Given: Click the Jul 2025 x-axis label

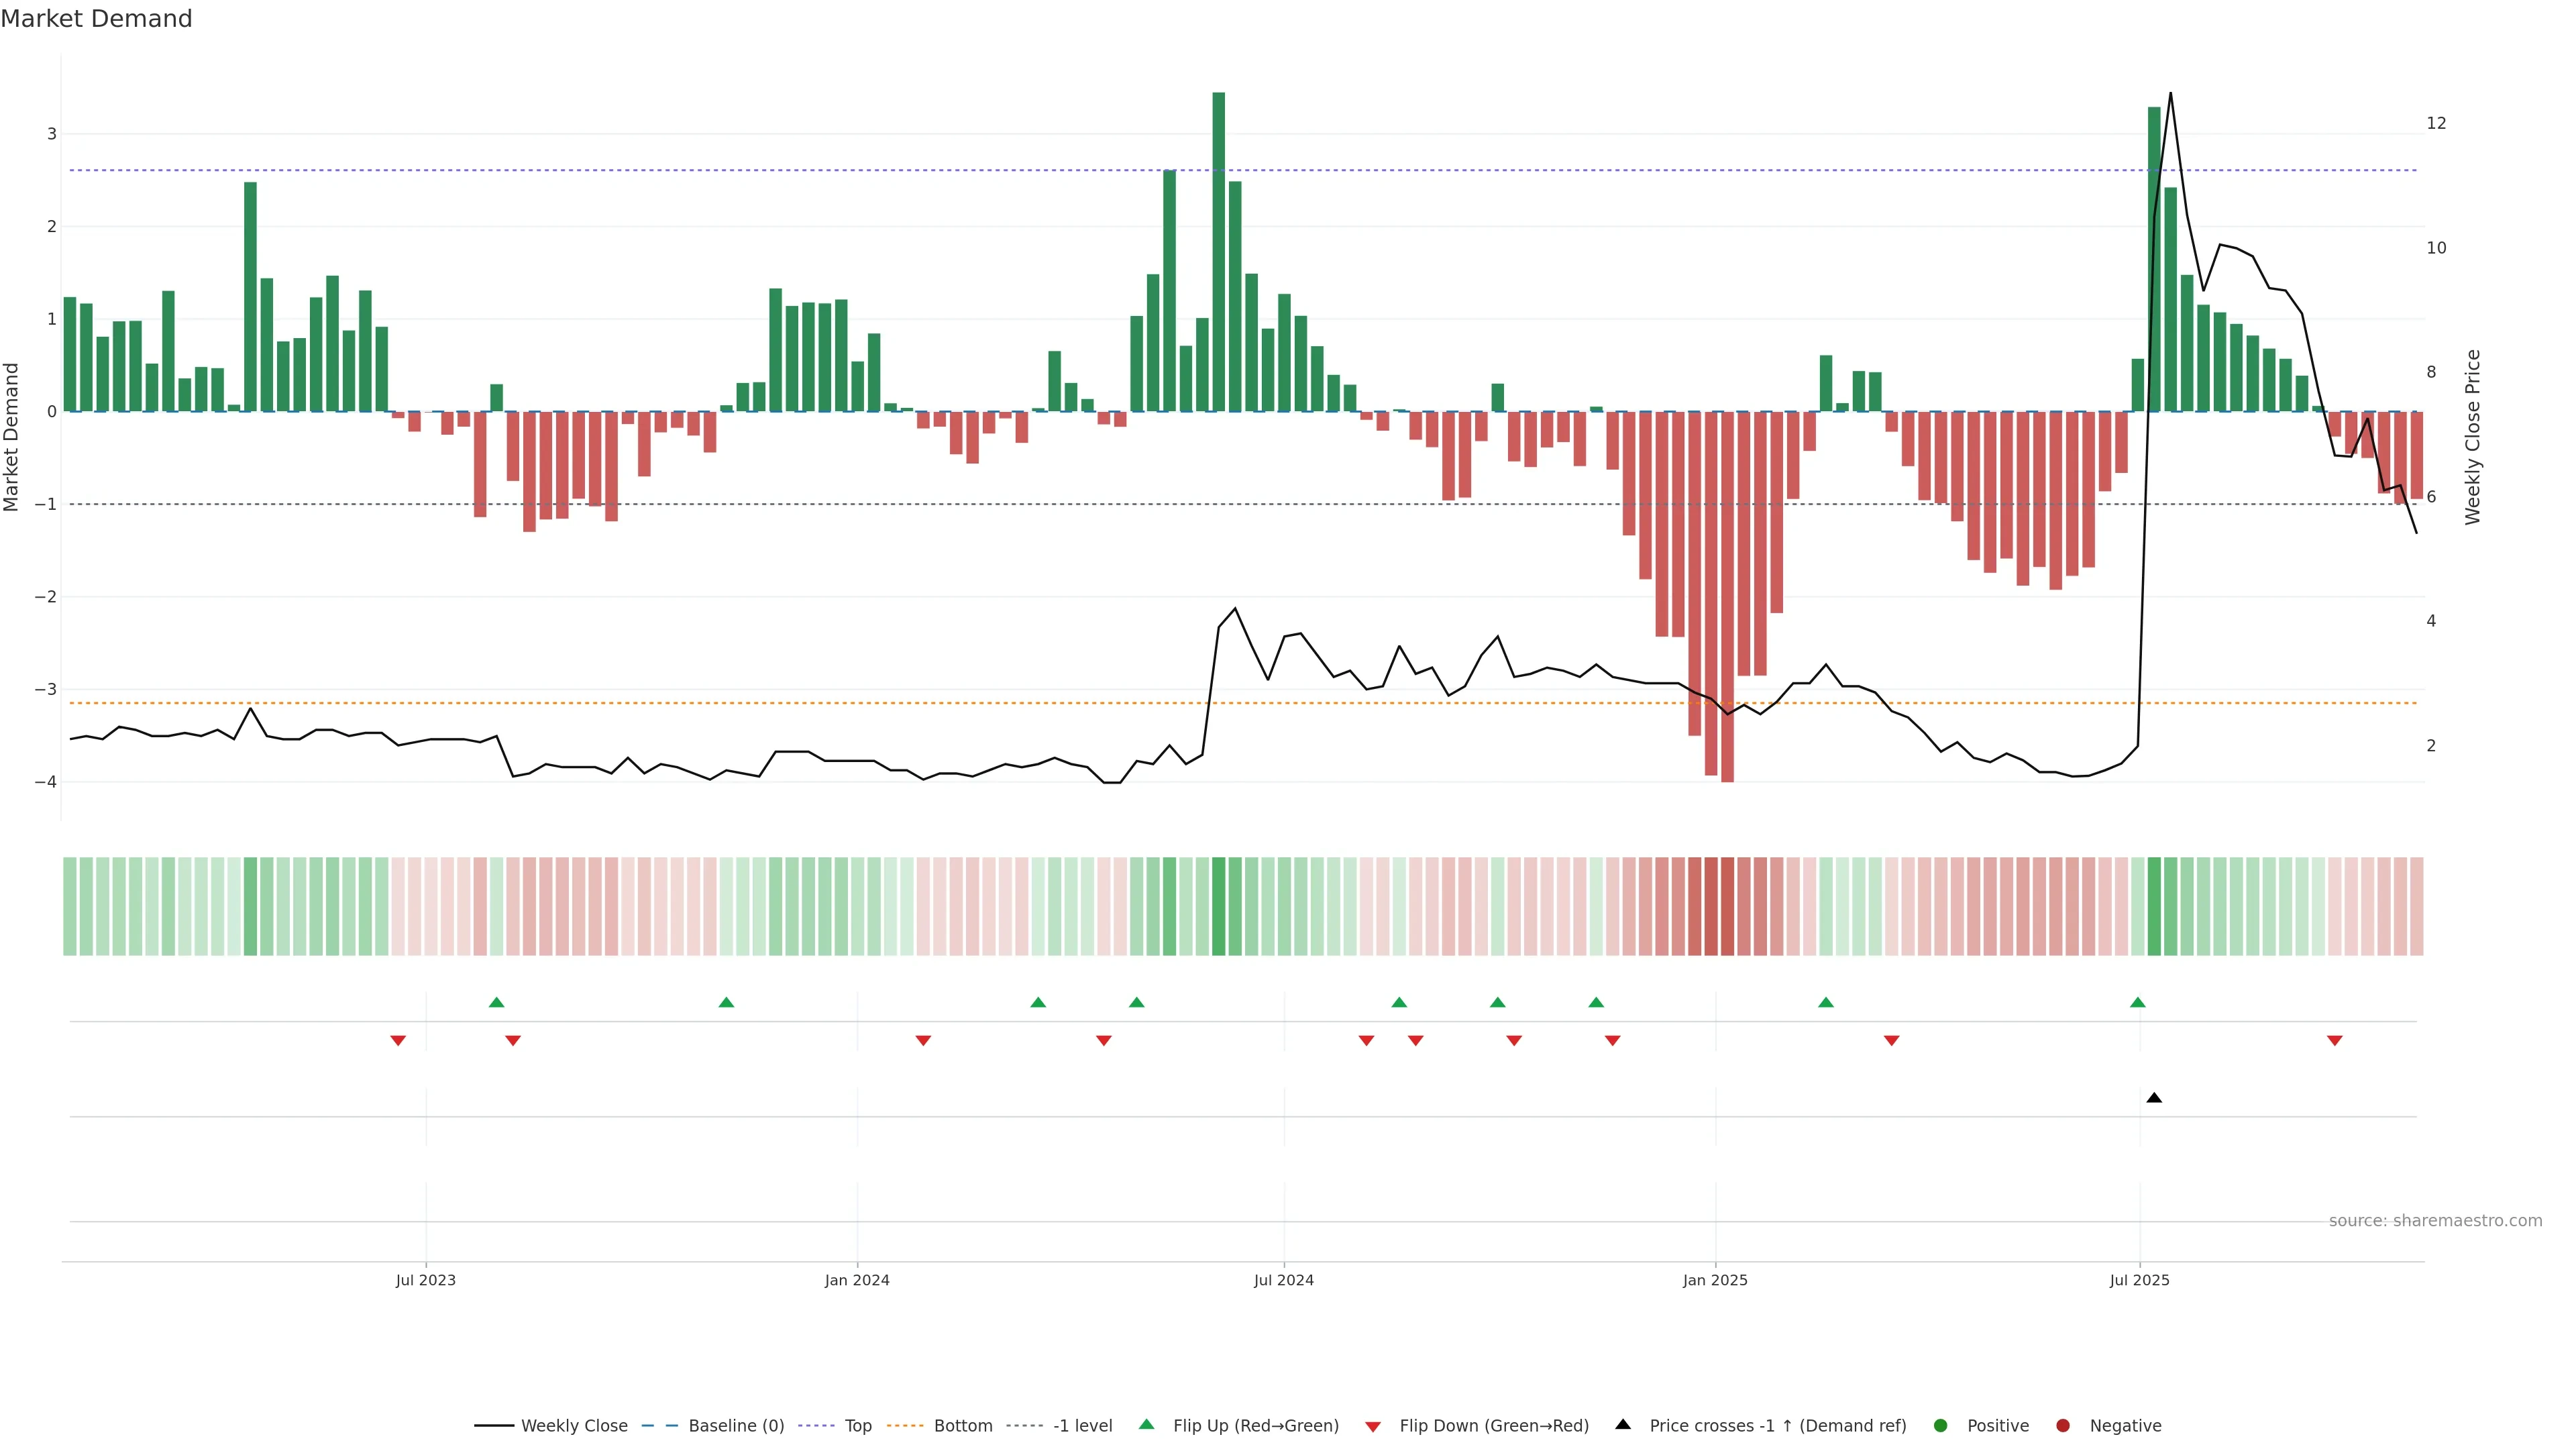Looking at the screenshot, I should [x=2139, y=1281].
